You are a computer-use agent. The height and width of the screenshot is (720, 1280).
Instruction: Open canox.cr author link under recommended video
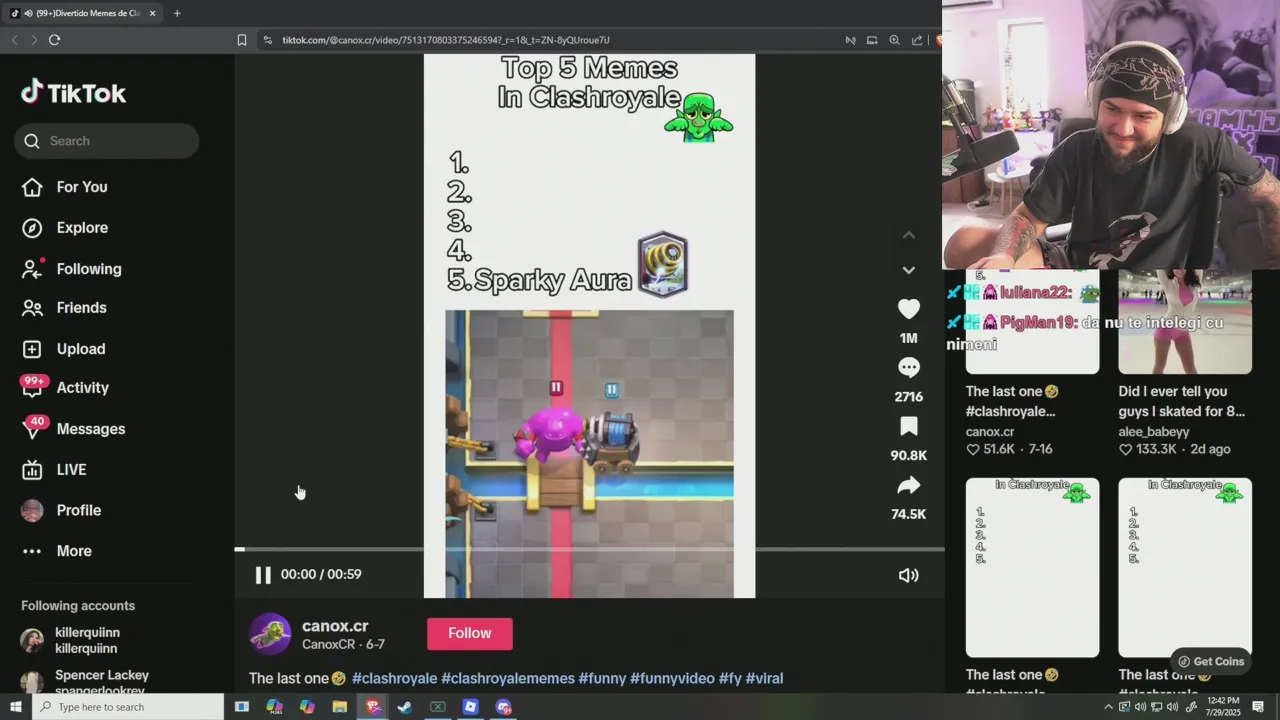coord(990,432)
